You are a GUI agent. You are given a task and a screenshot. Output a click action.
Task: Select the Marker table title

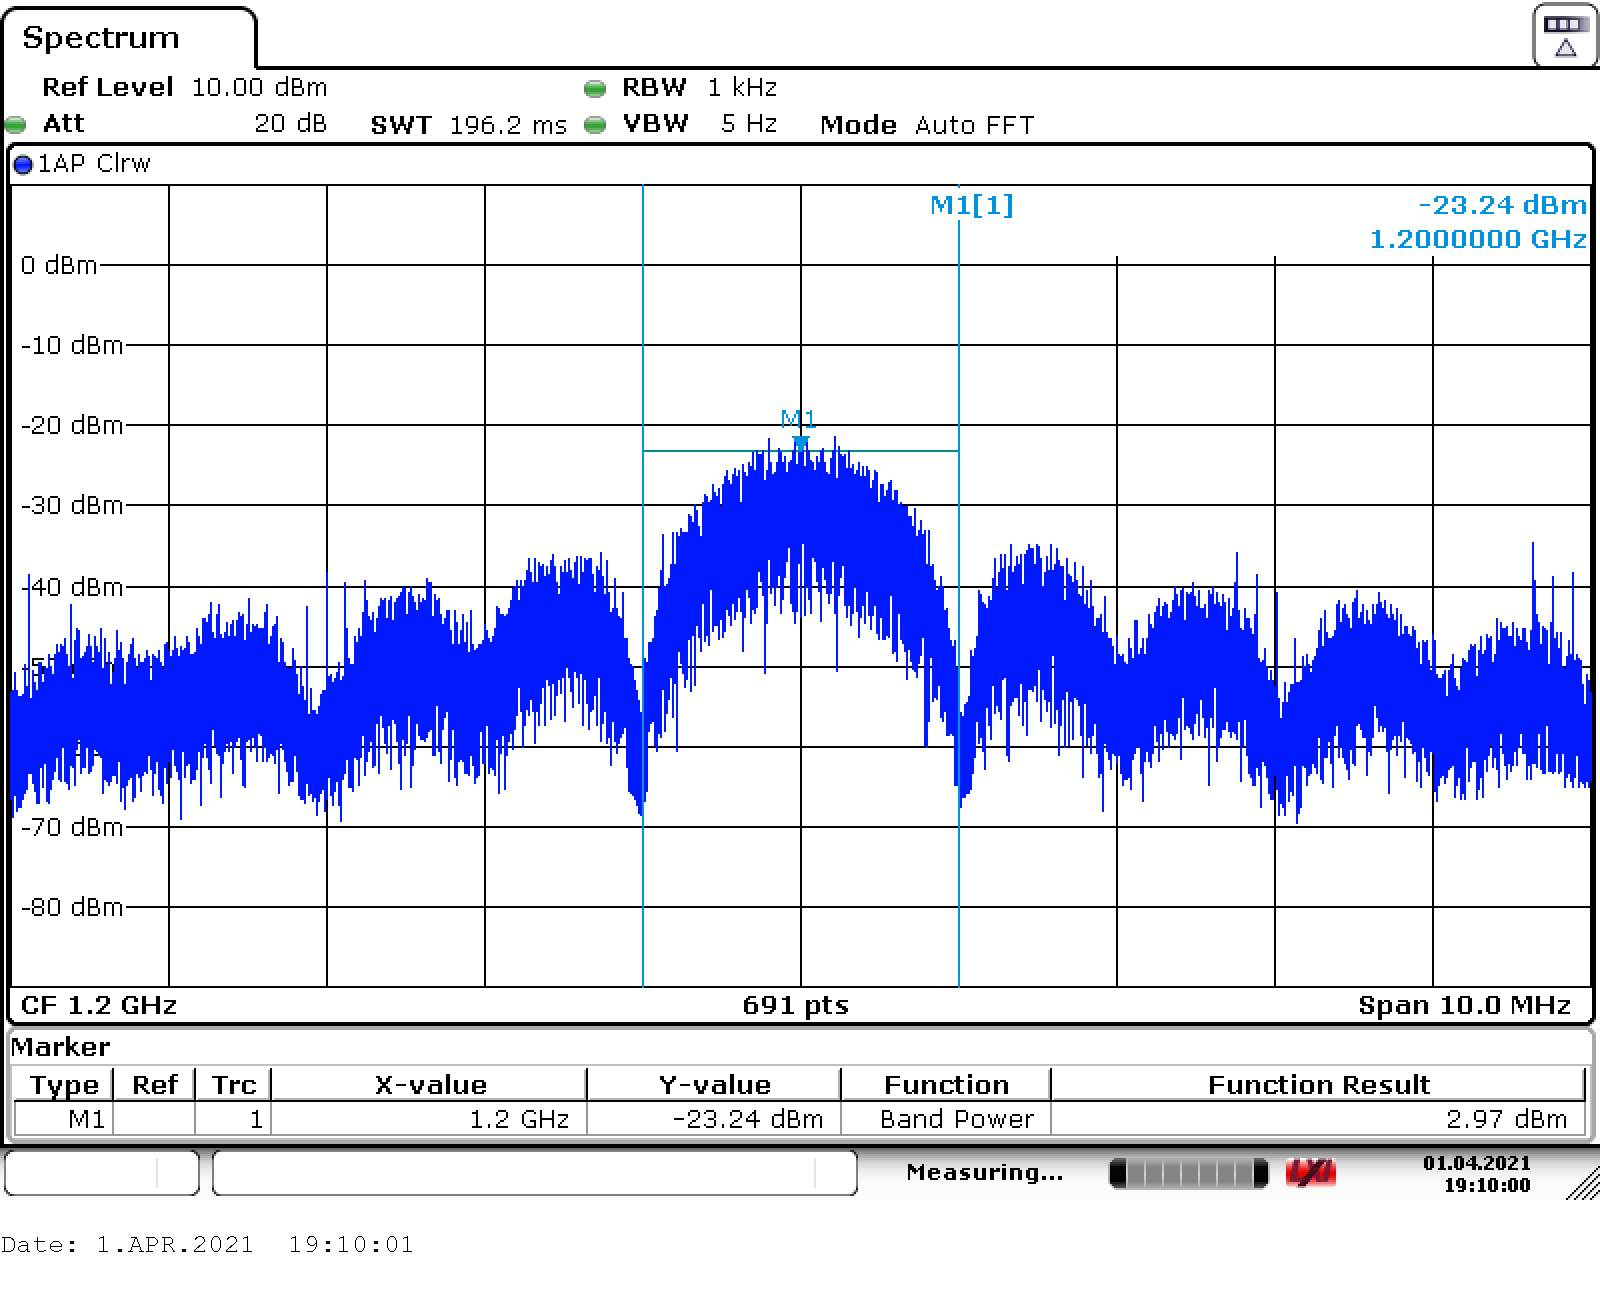[x=60, y=1047]
